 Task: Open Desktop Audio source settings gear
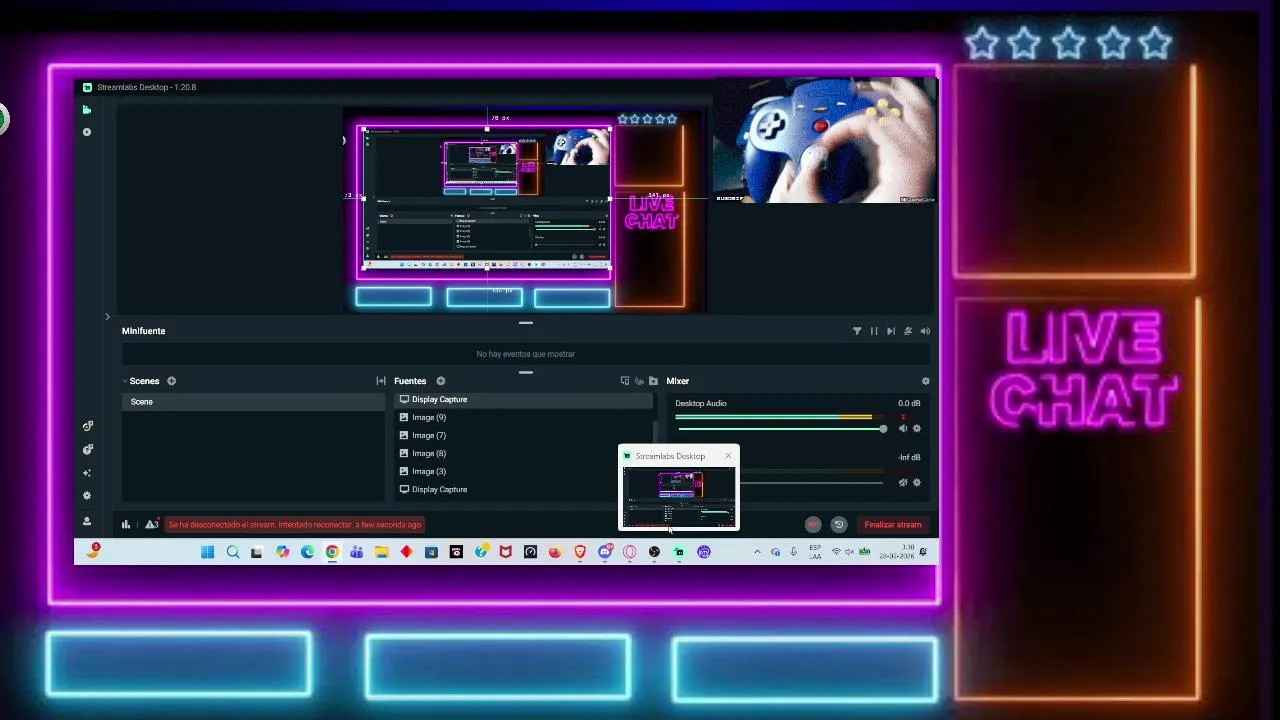(917, 429)
